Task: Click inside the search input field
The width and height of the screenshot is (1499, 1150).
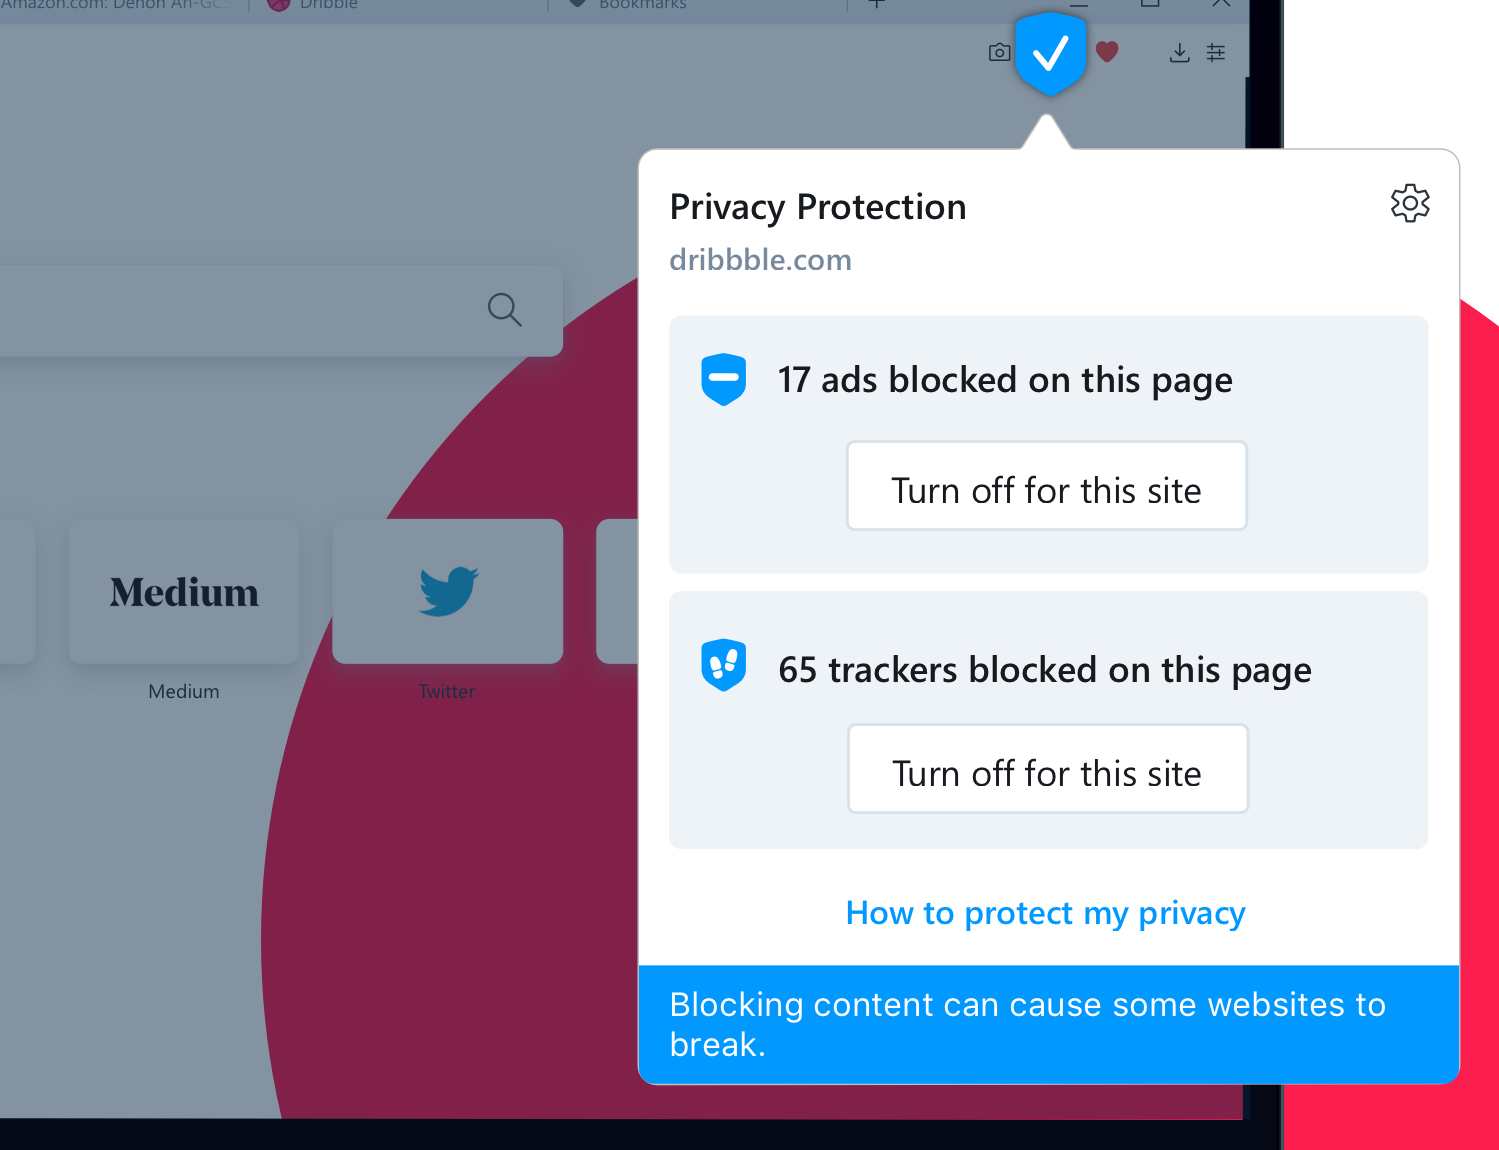Action: [240, 311]
